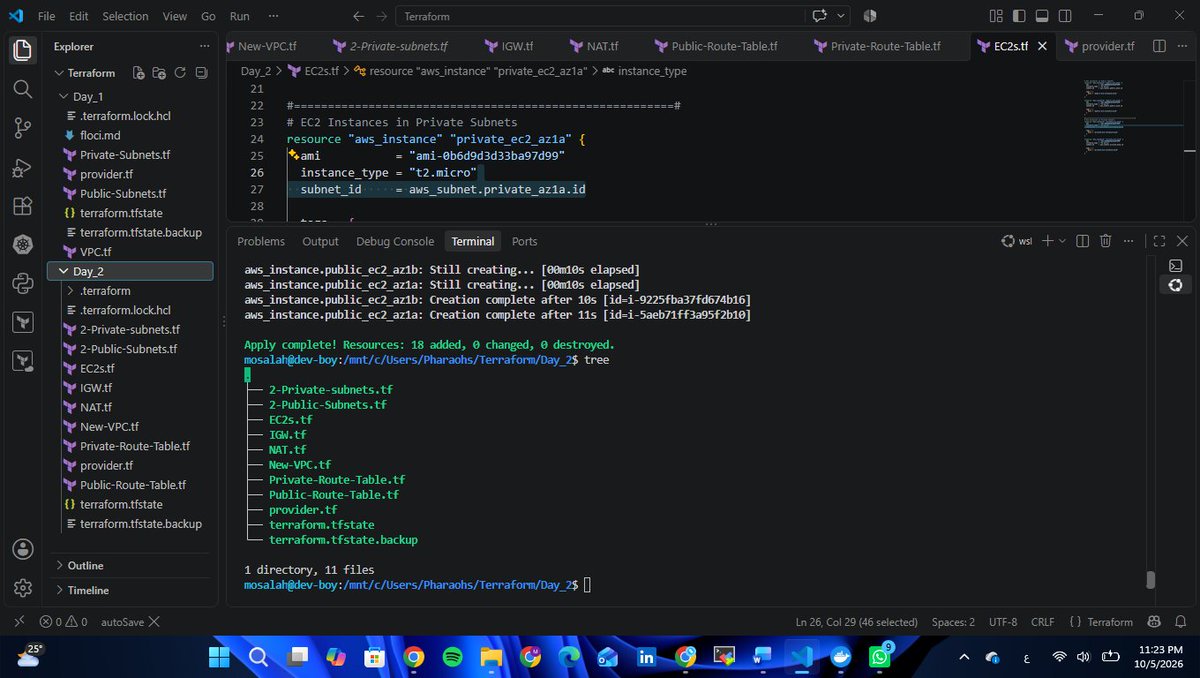
Task: Switch to the Debug Console tab
Action: click(395, 241)
